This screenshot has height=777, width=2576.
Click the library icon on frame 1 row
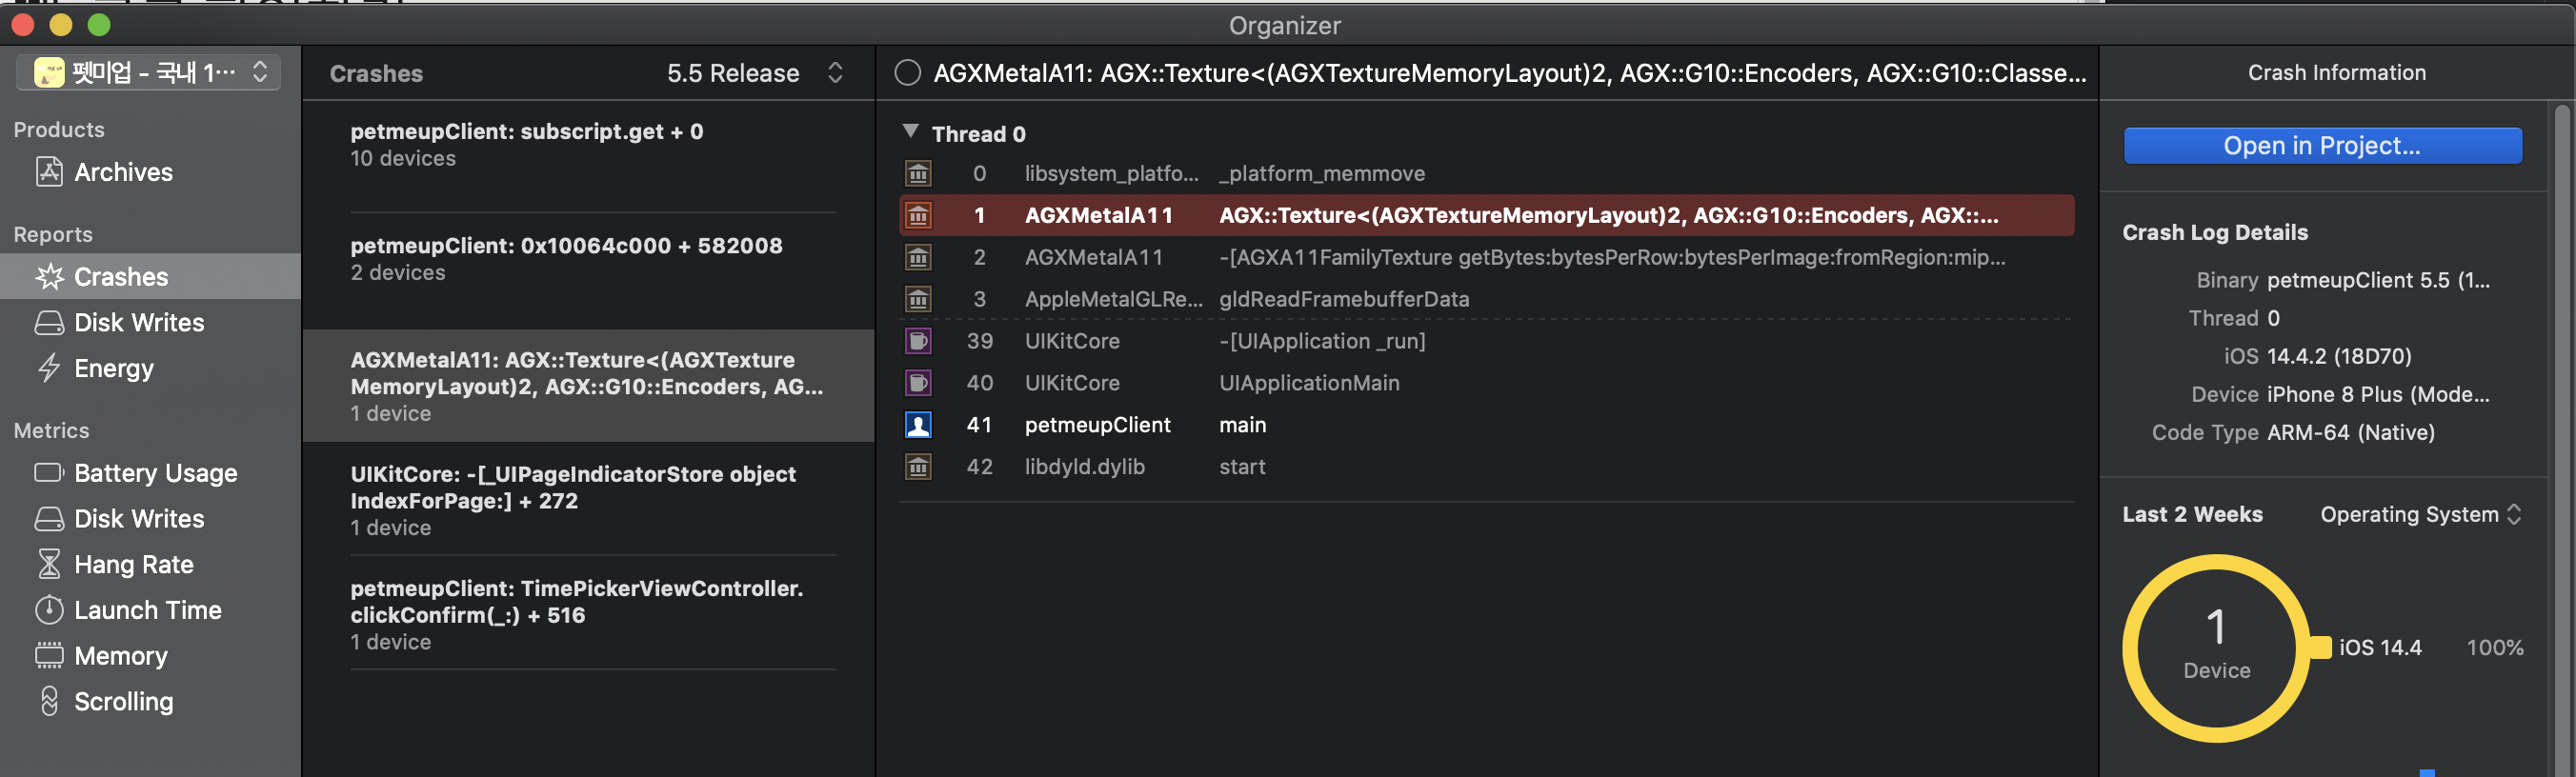[918, 216]
